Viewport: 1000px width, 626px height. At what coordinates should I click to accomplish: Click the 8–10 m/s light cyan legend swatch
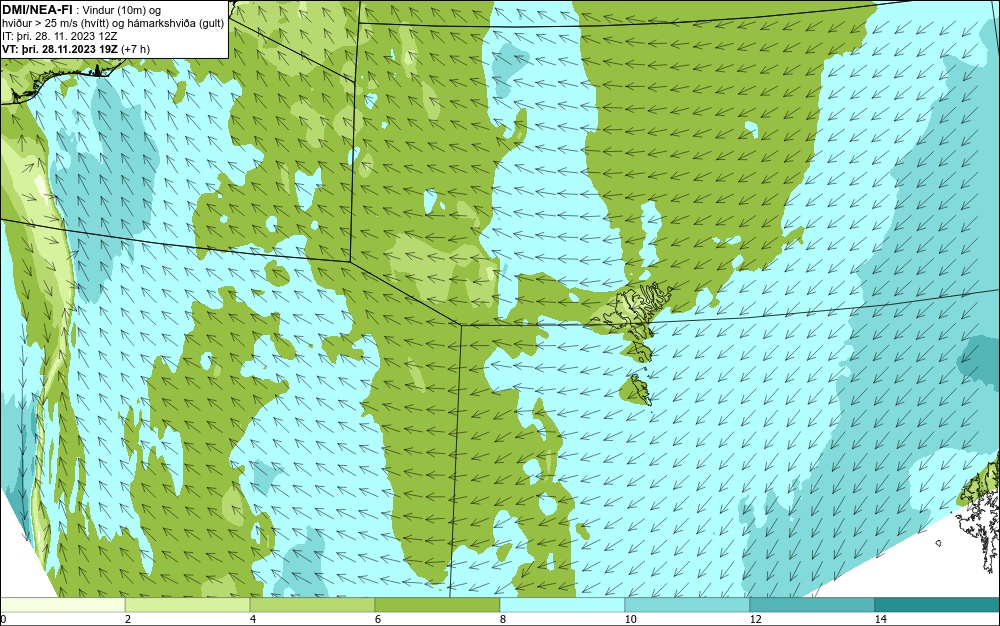point(562,605)
